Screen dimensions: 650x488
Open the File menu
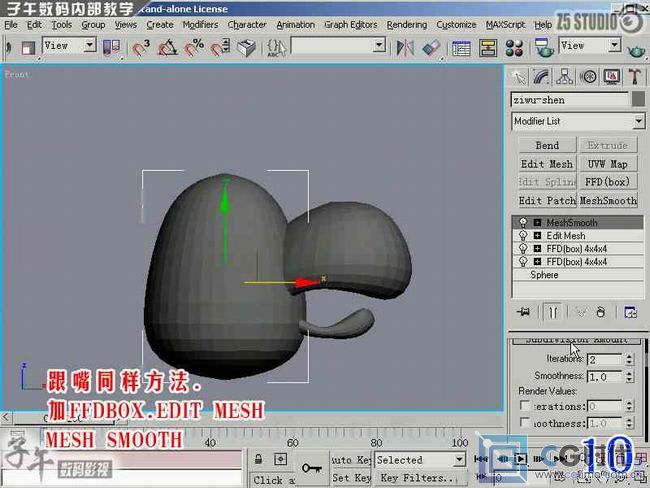pyautogui.click(x=11, y=25)
